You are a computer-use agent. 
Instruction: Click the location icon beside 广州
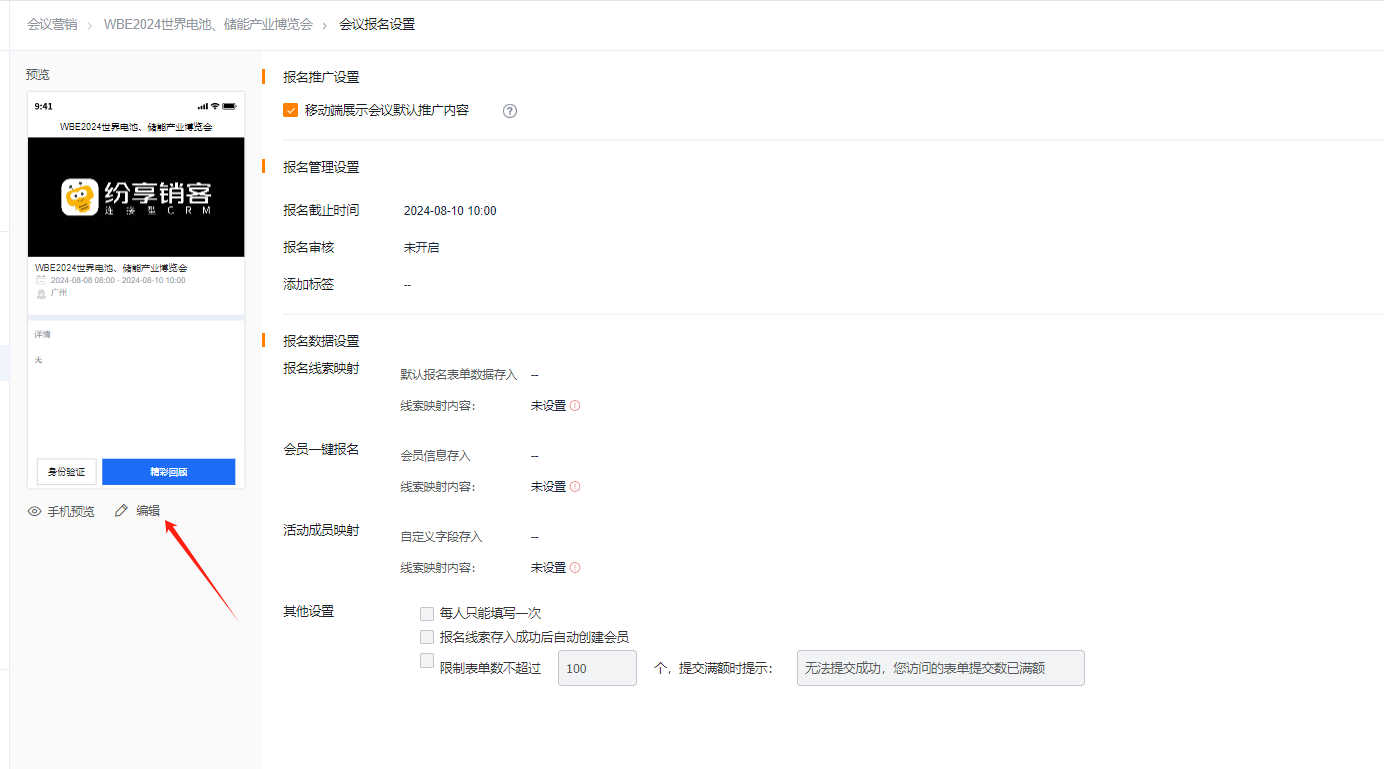(41, 294)
